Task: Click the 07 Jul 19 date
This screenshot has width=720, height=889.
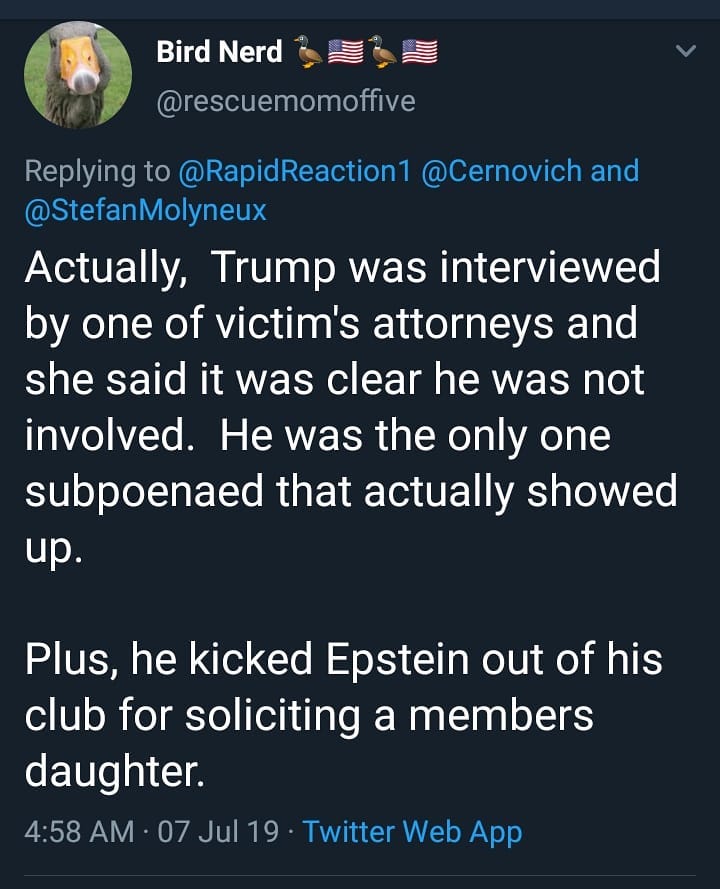Action: pos(219,831)
